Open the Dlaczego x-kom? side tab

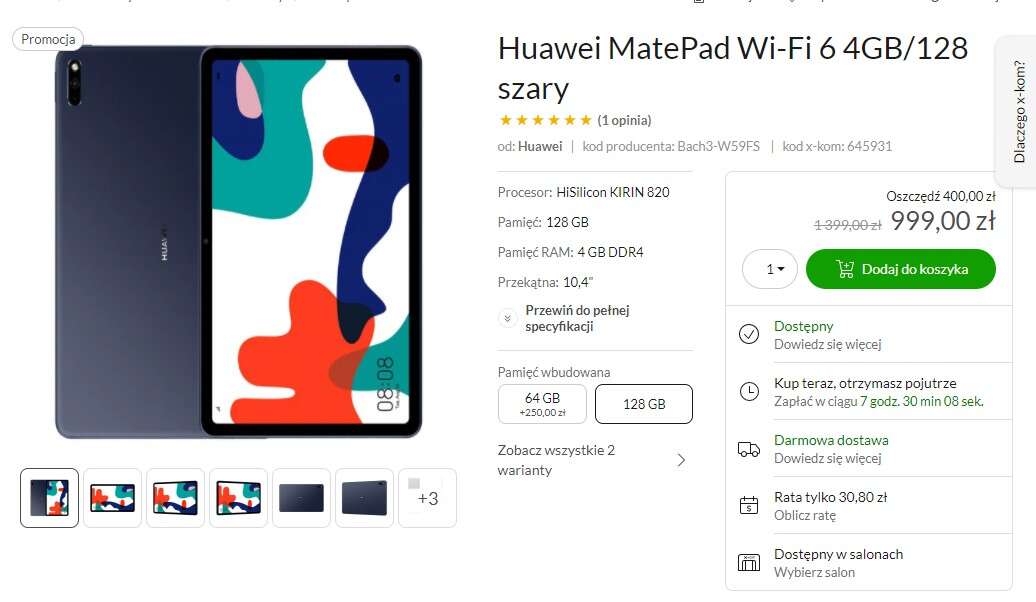click(x=1017, y=111)
